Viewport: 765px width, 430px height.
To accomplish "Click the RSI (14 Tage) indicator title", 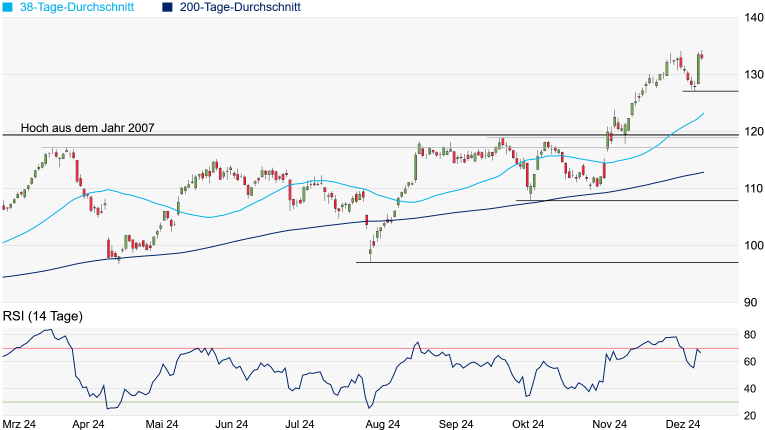I will pyautogui.click(x=43, y=316).
